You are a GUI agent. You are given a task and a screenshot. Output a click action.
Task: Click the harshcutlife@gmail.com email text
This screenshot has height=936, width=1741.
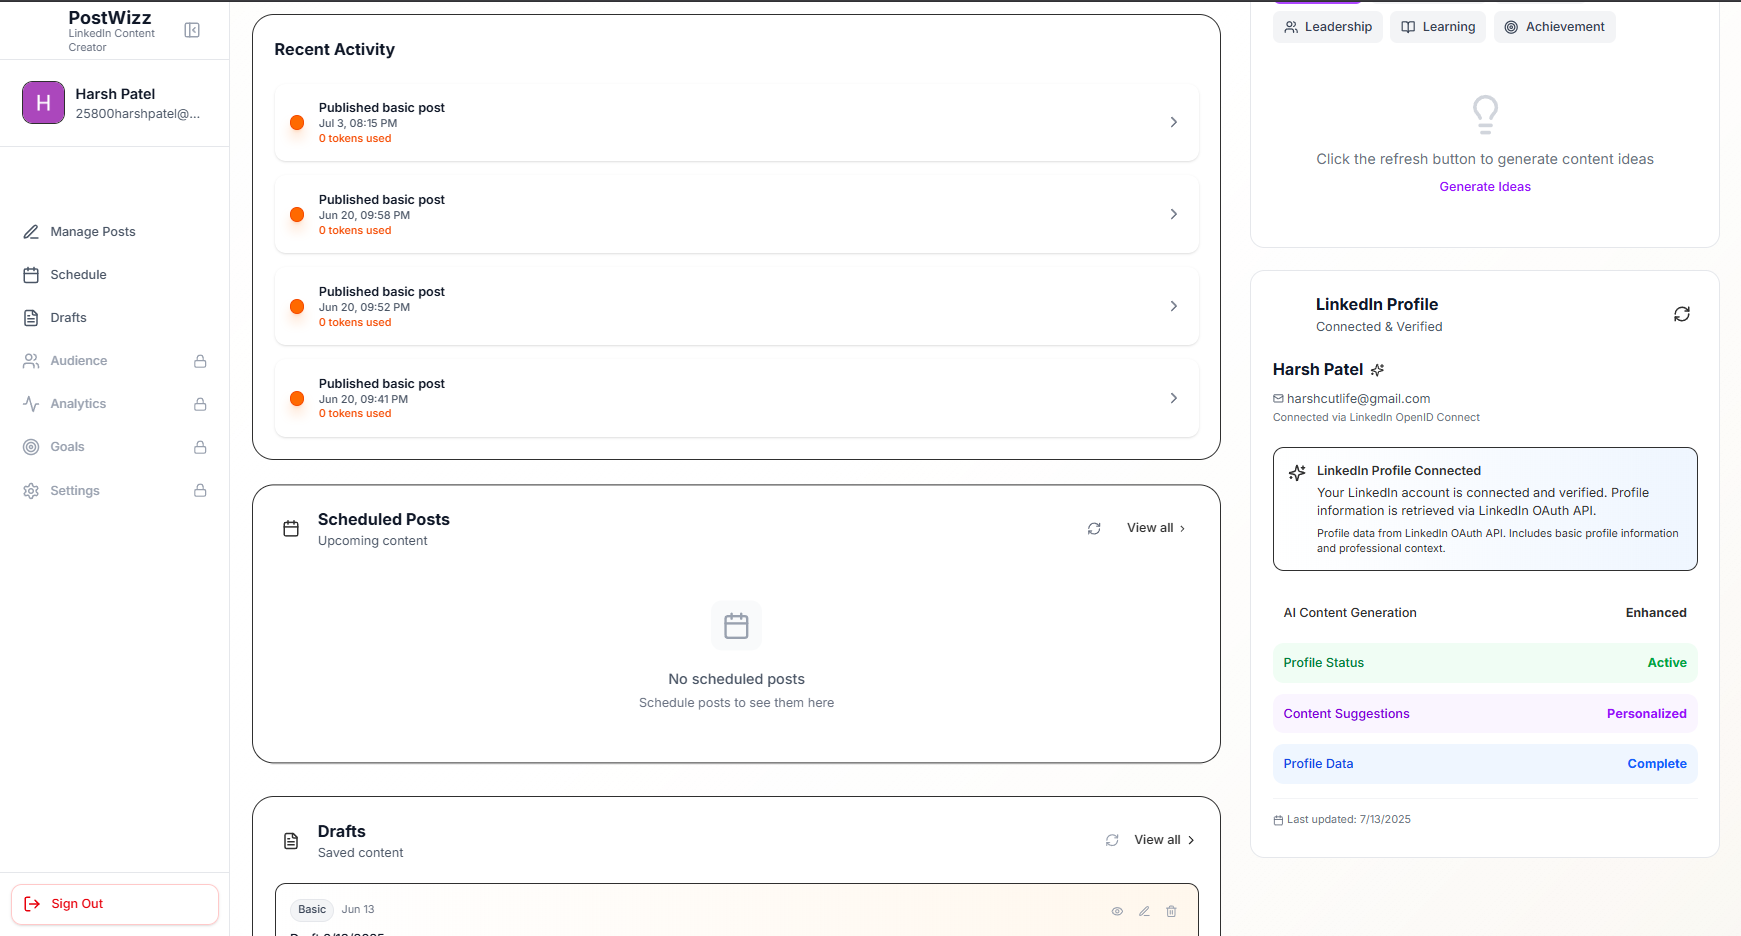1358,399
